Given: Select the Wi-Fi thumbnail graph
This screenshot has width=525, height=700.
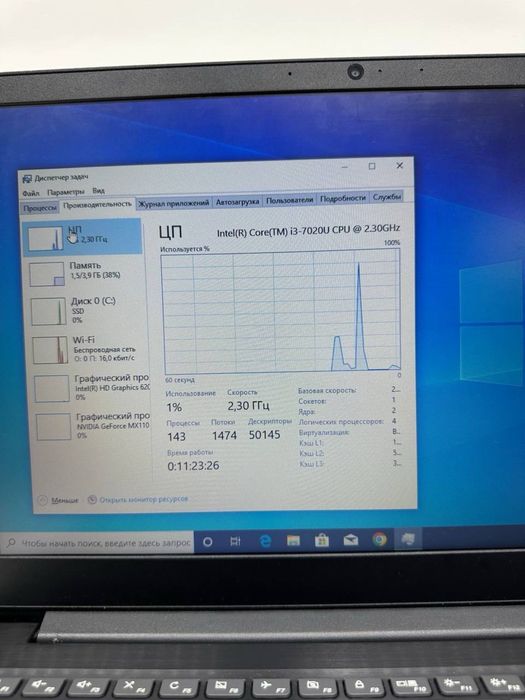Looking at the screenshot, I should 50,350.
